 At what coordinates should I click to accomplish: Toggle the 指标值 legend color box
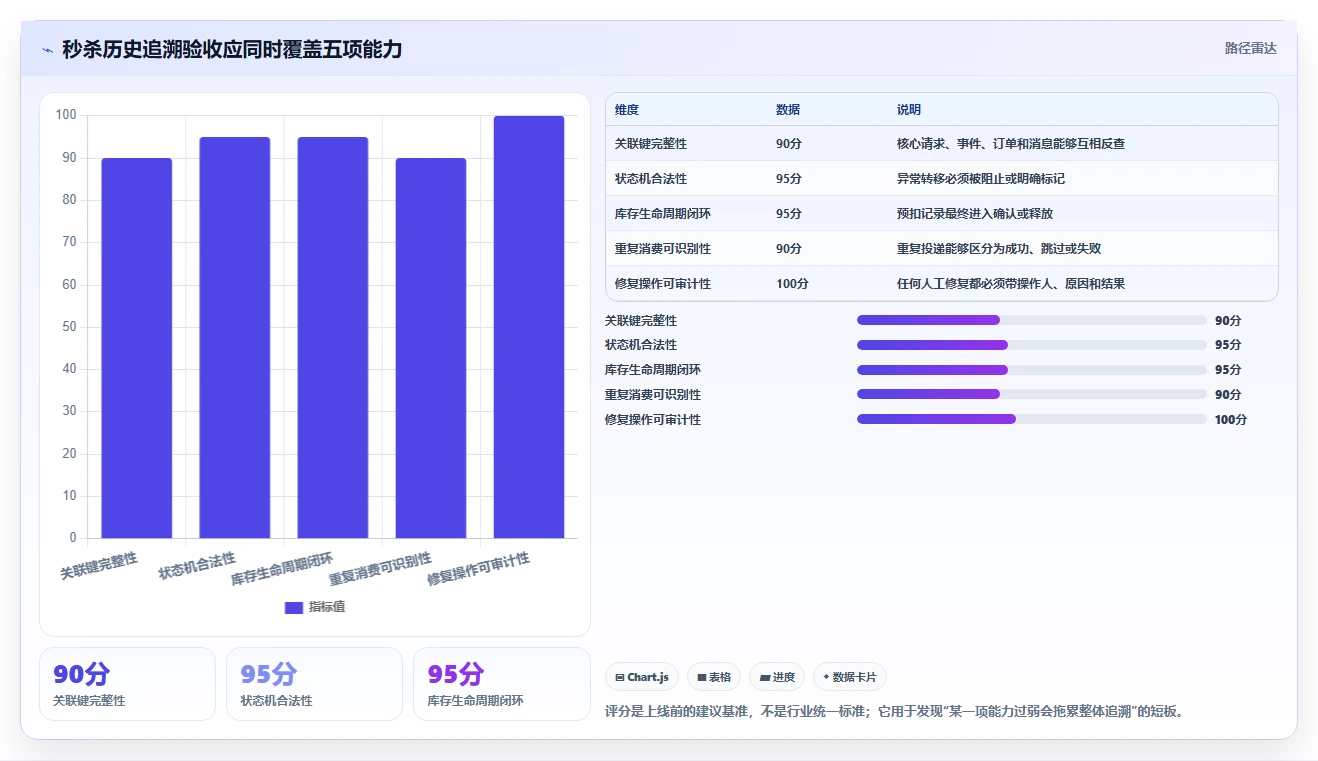[x=293, y=607]
